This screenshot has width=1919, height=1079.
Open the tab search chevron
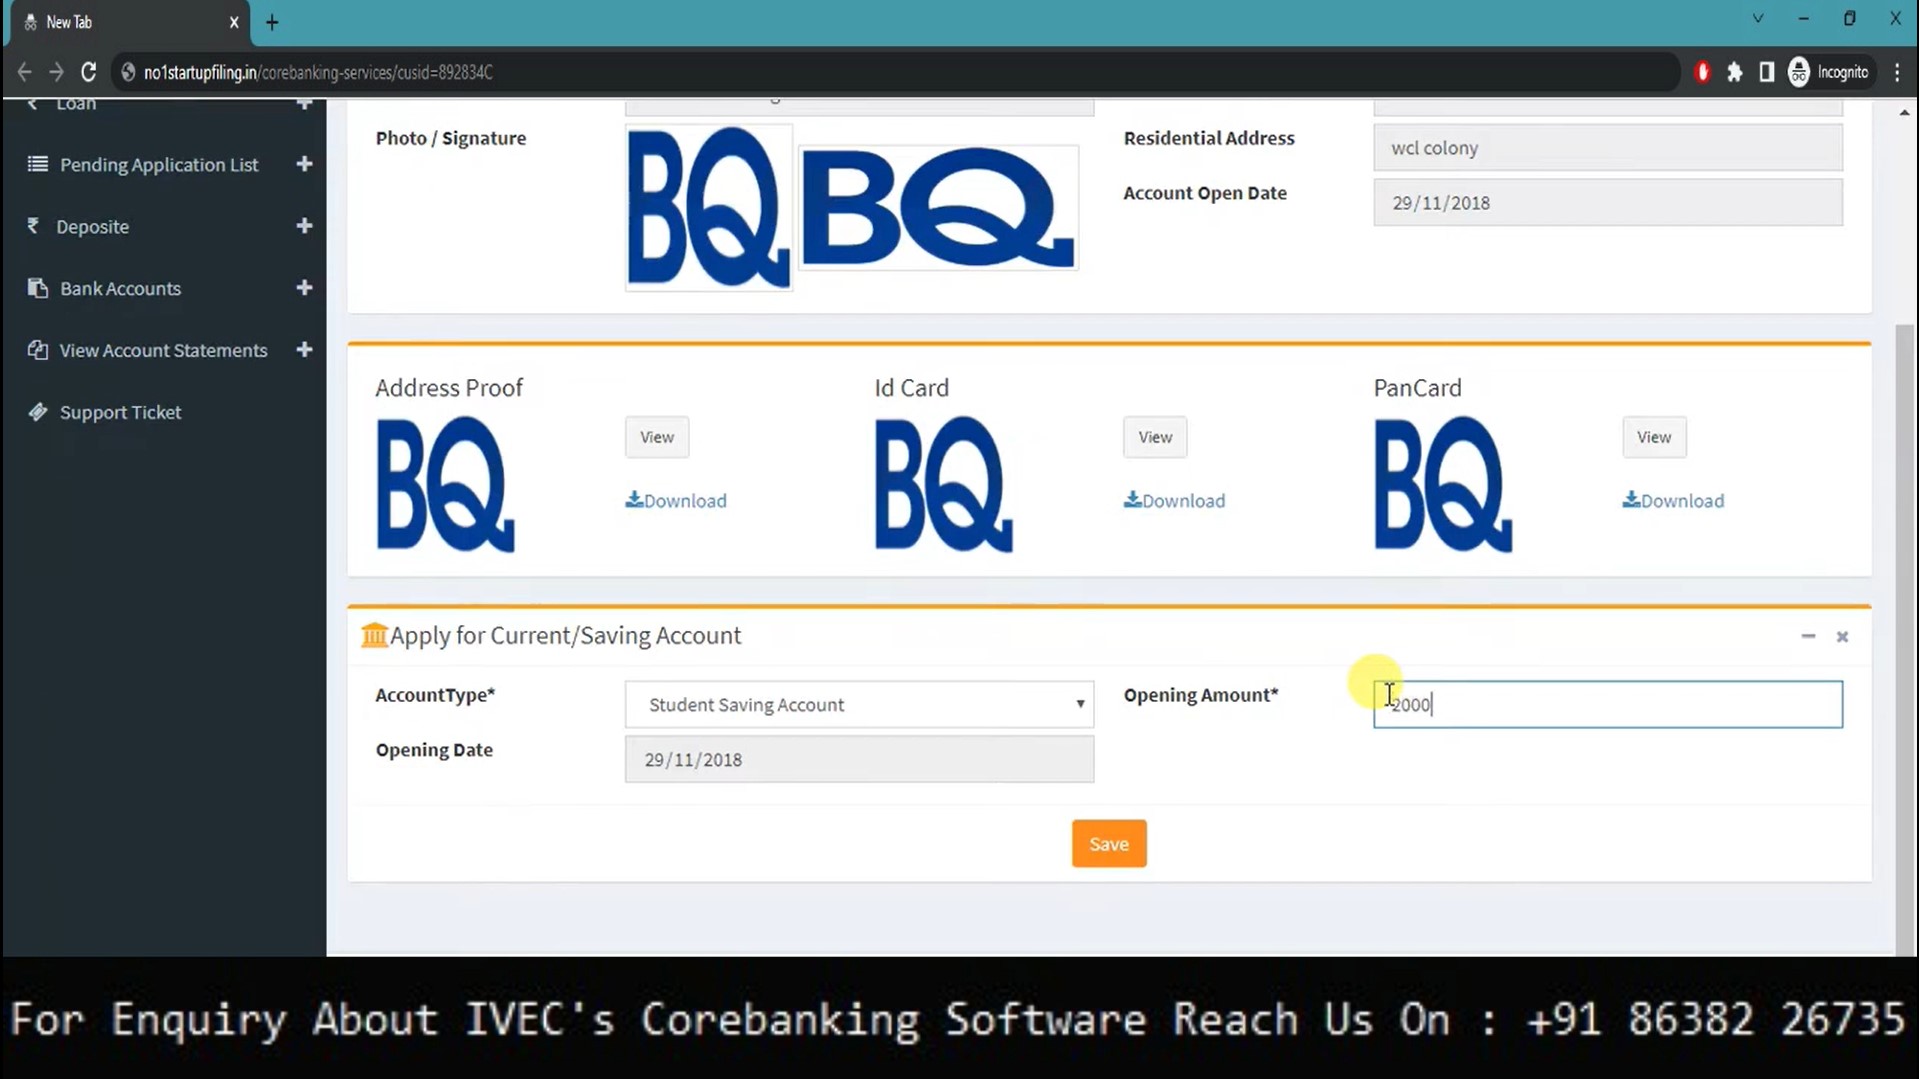coord(1757,19)
